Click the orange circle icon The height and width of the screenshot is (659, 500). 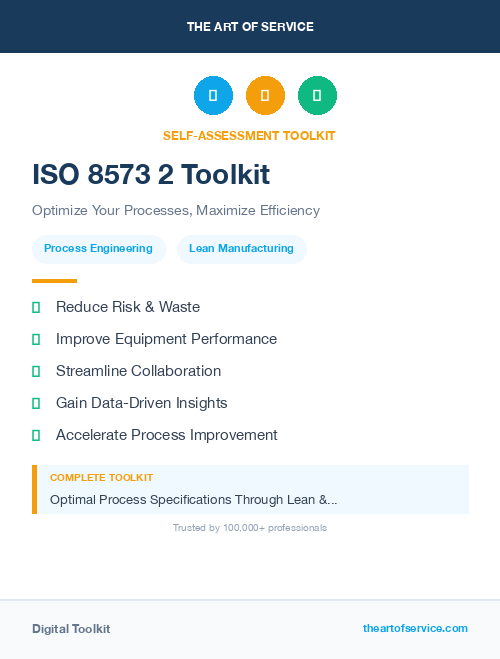coord(266,95)
